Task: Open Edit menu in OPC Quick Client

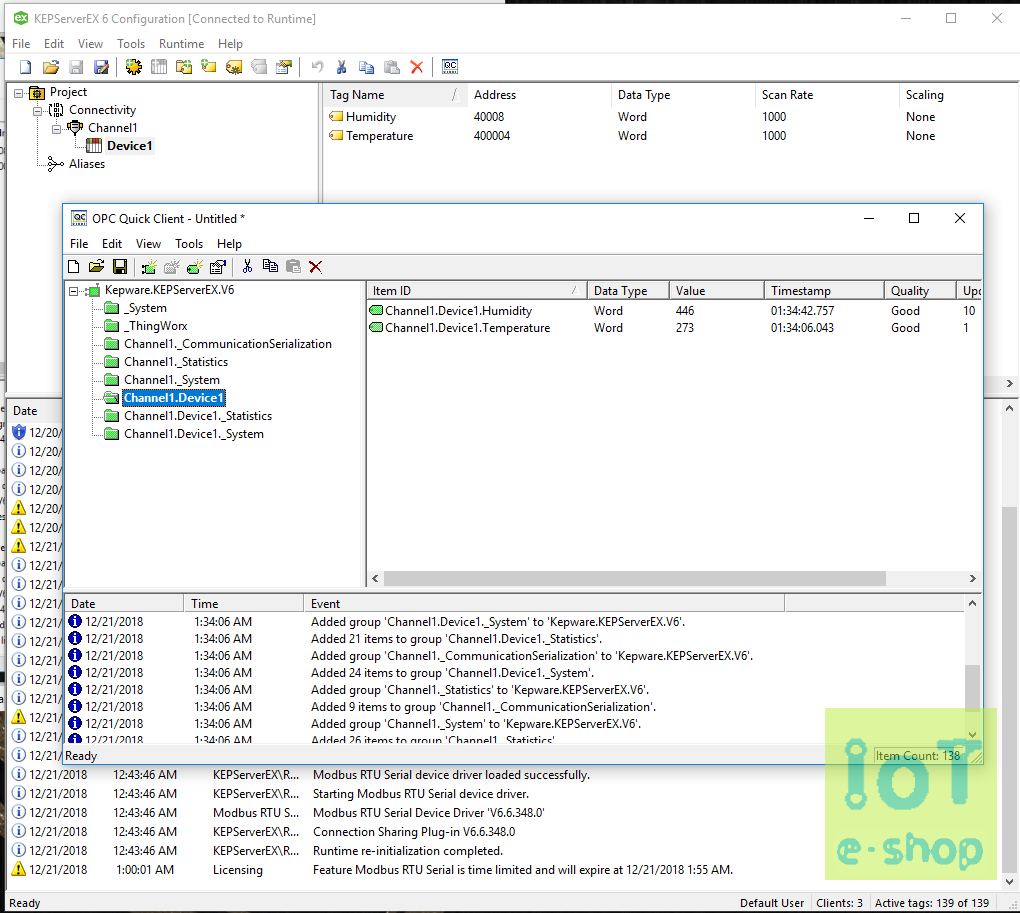Action: click(112, 244)
